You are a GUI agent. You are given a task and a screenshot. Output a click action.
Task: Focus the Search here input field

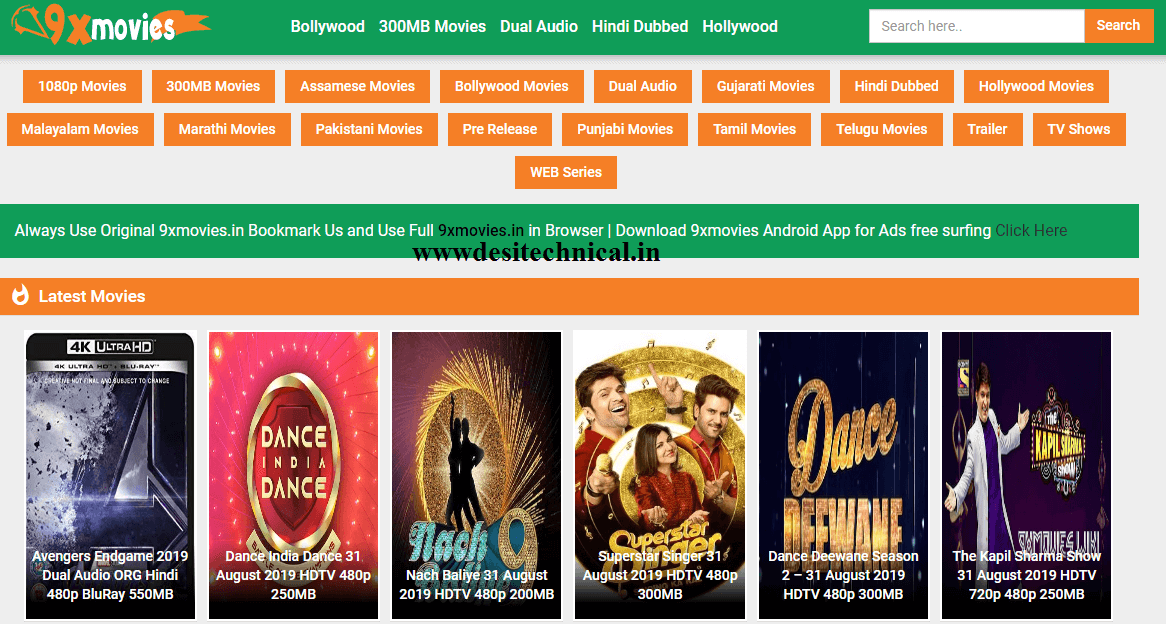976,26
